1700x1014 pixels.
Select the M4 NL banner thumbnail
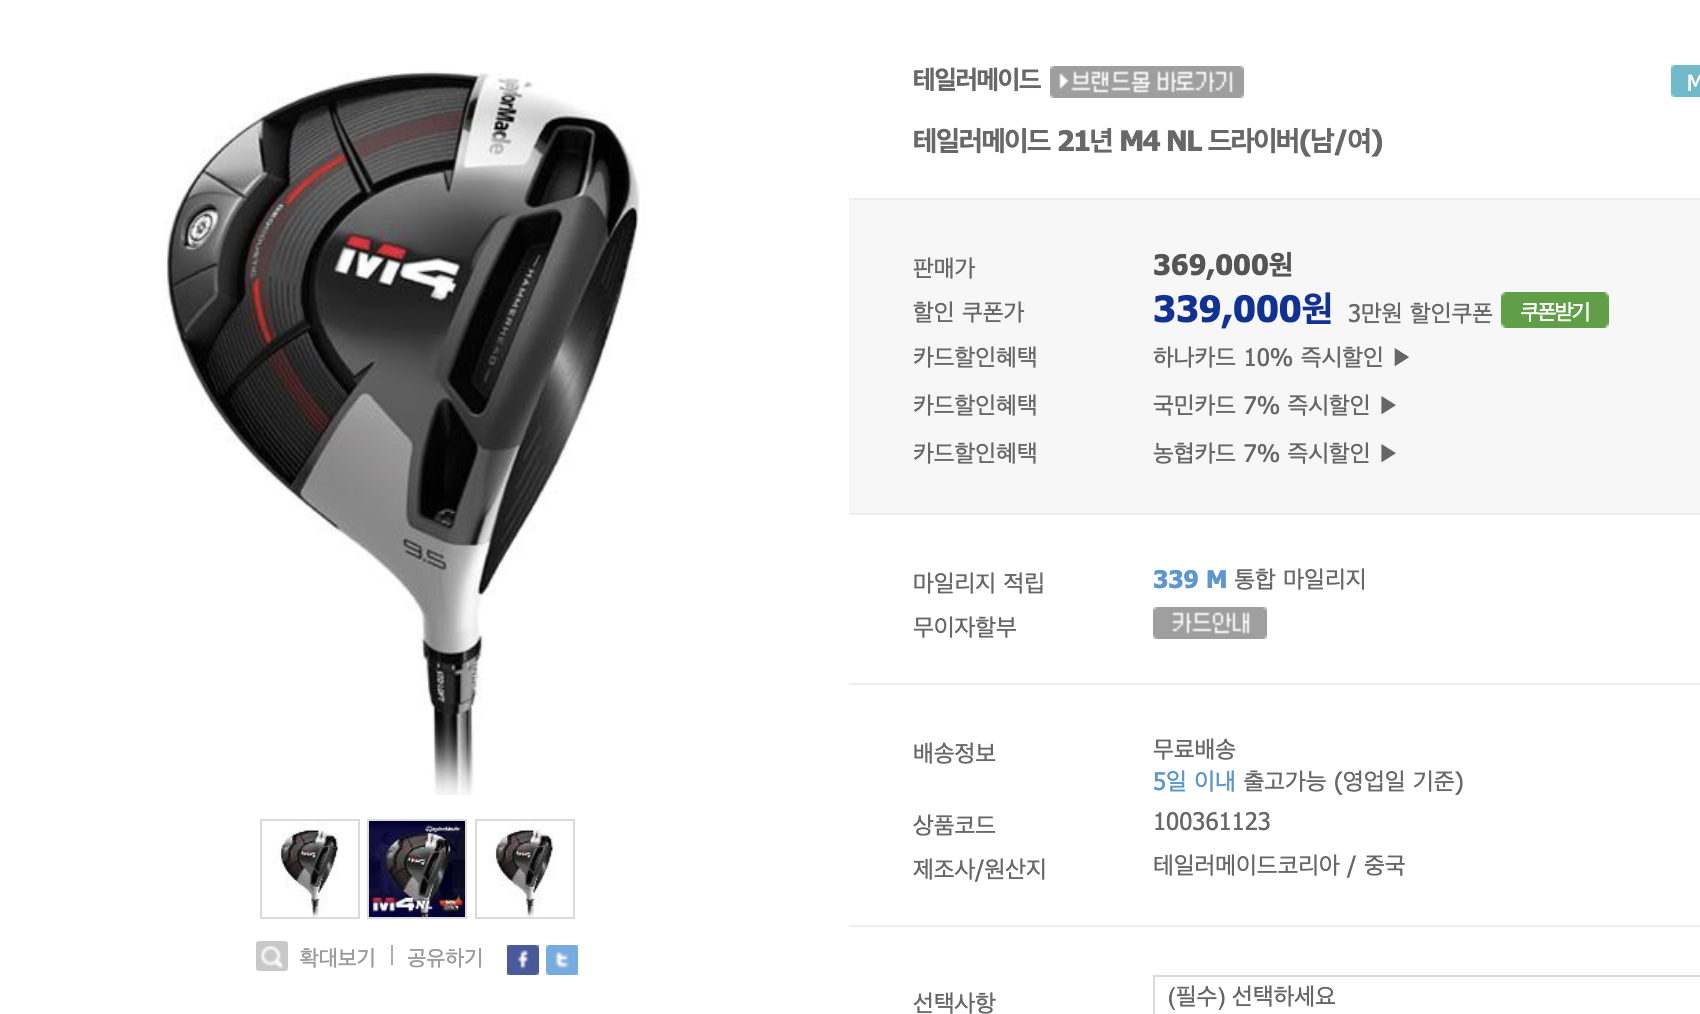[417, 869]
